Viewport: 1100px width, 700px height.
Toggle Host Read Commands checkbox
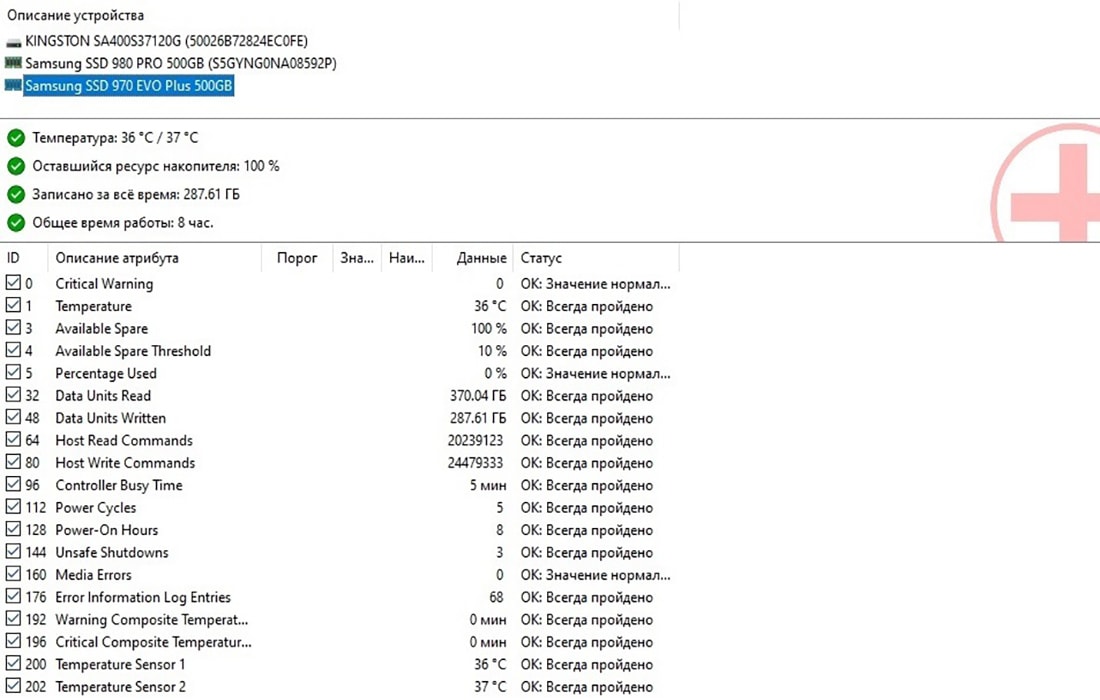(x=13, y=440)
